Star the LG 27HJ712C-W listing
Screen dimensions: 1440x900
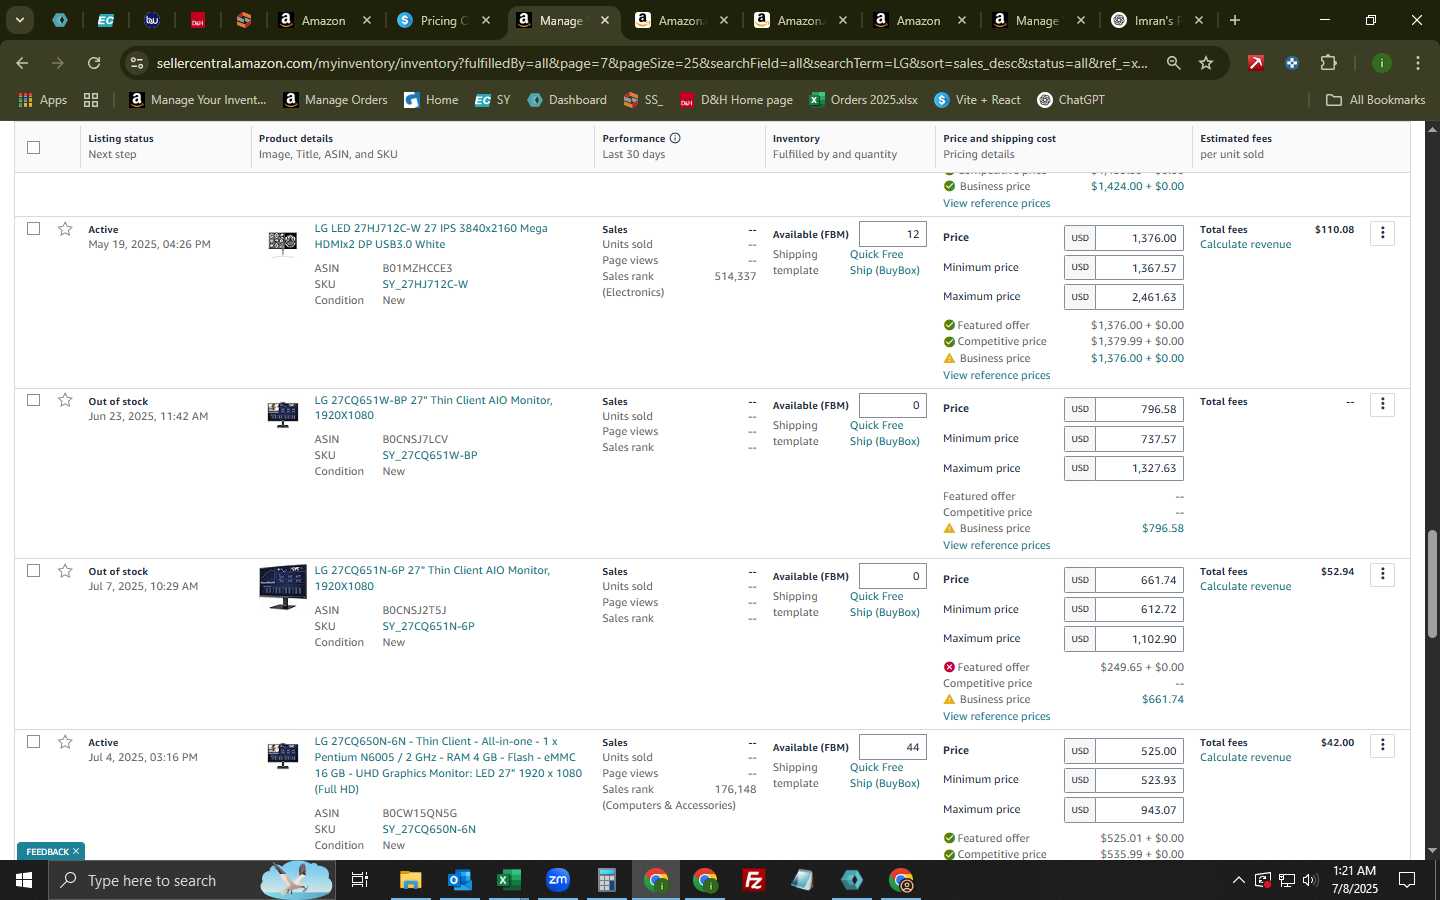click(x=65, y=229)
